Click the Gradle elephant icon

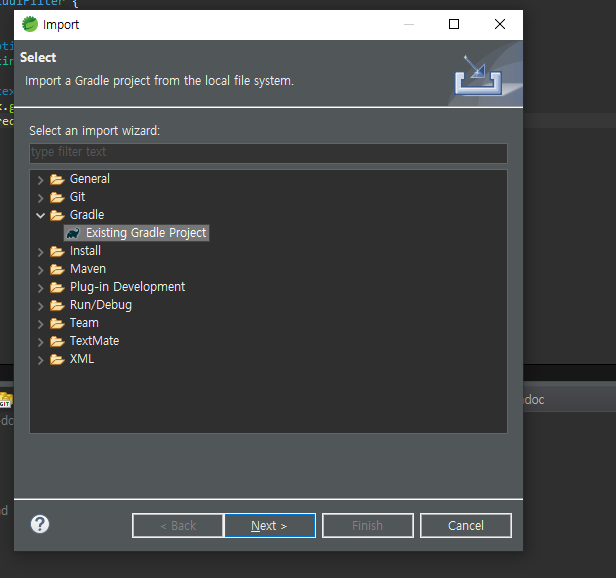point(73,233)
